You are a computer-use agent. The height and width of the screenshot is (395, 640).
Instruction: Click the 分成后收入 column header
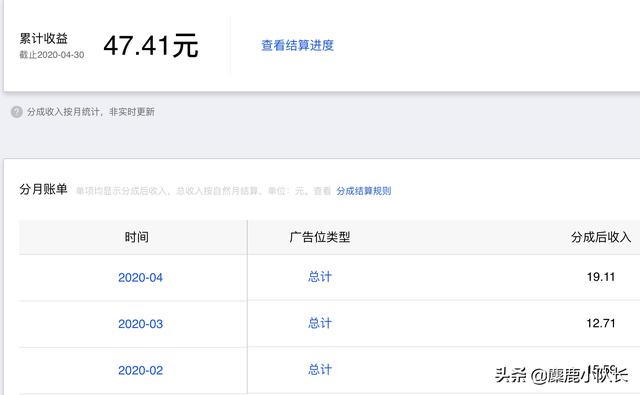tap(601, 237)
